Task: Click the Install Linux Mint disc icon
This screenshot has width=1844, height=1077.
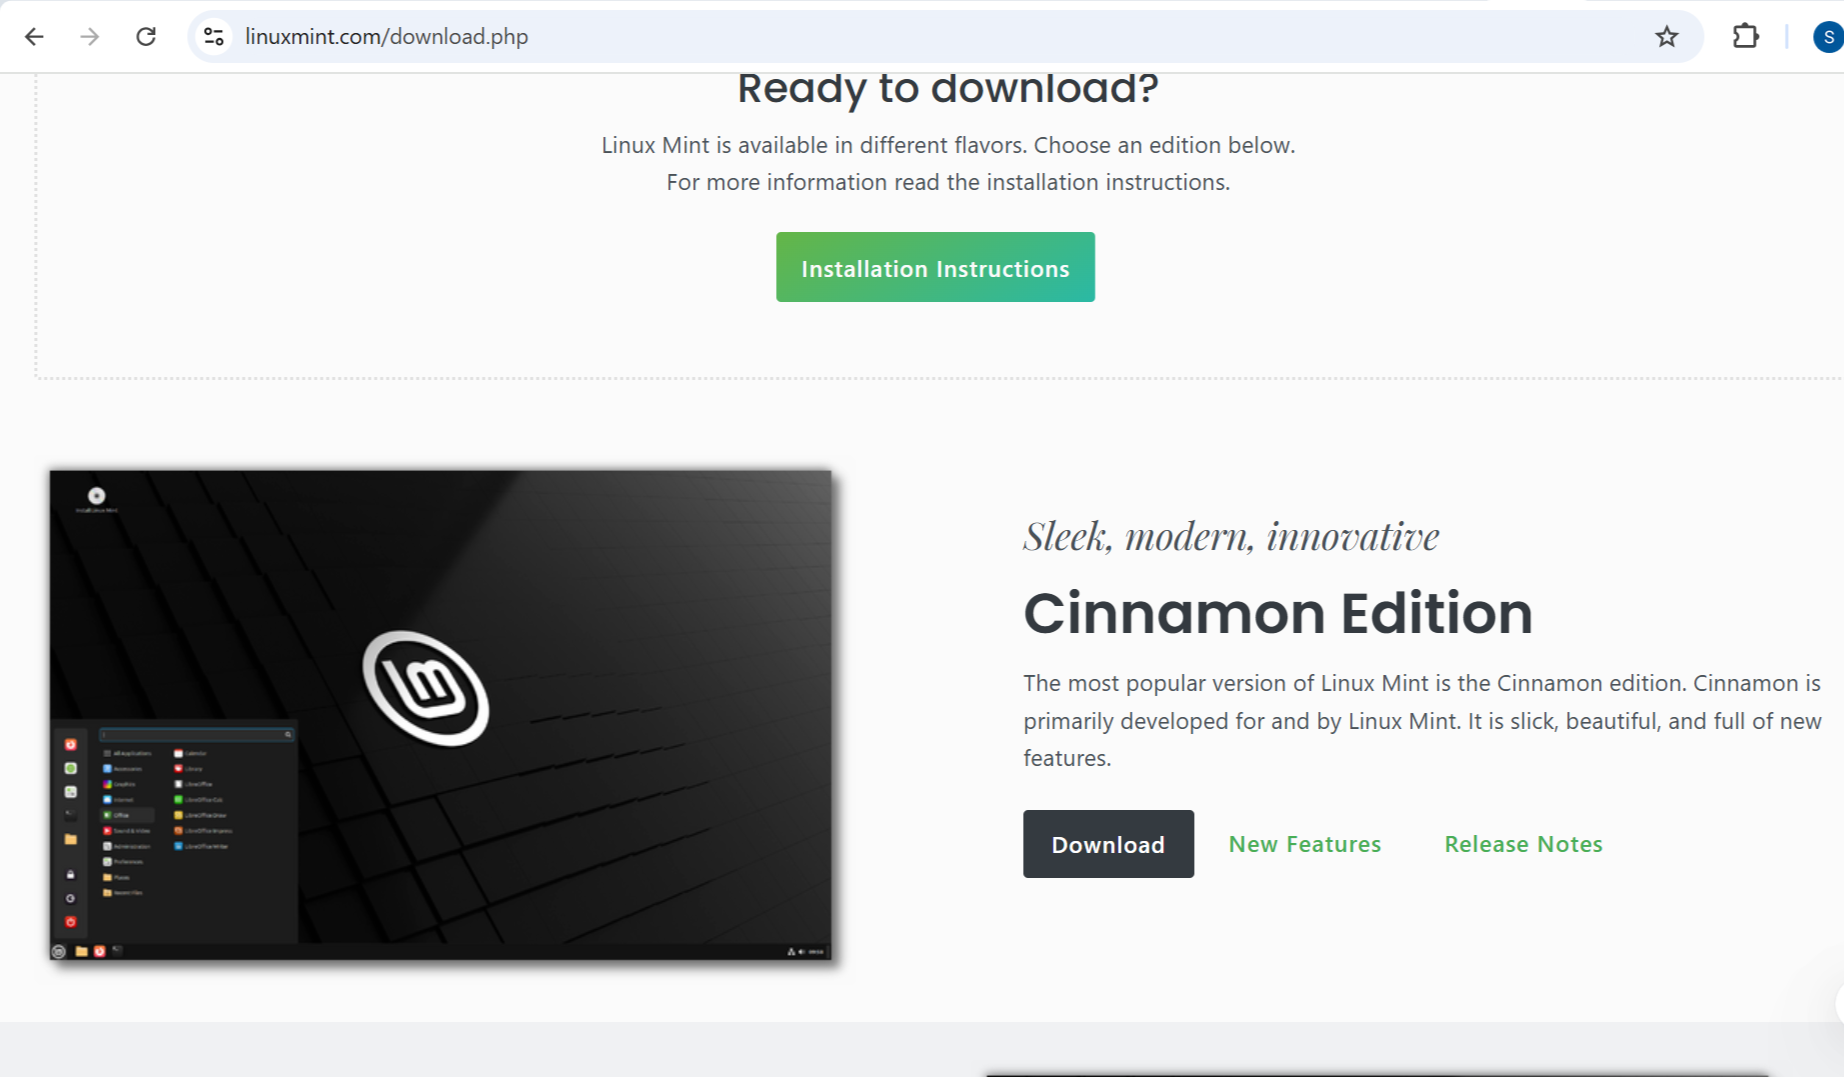Action: (x=97, y=496)
